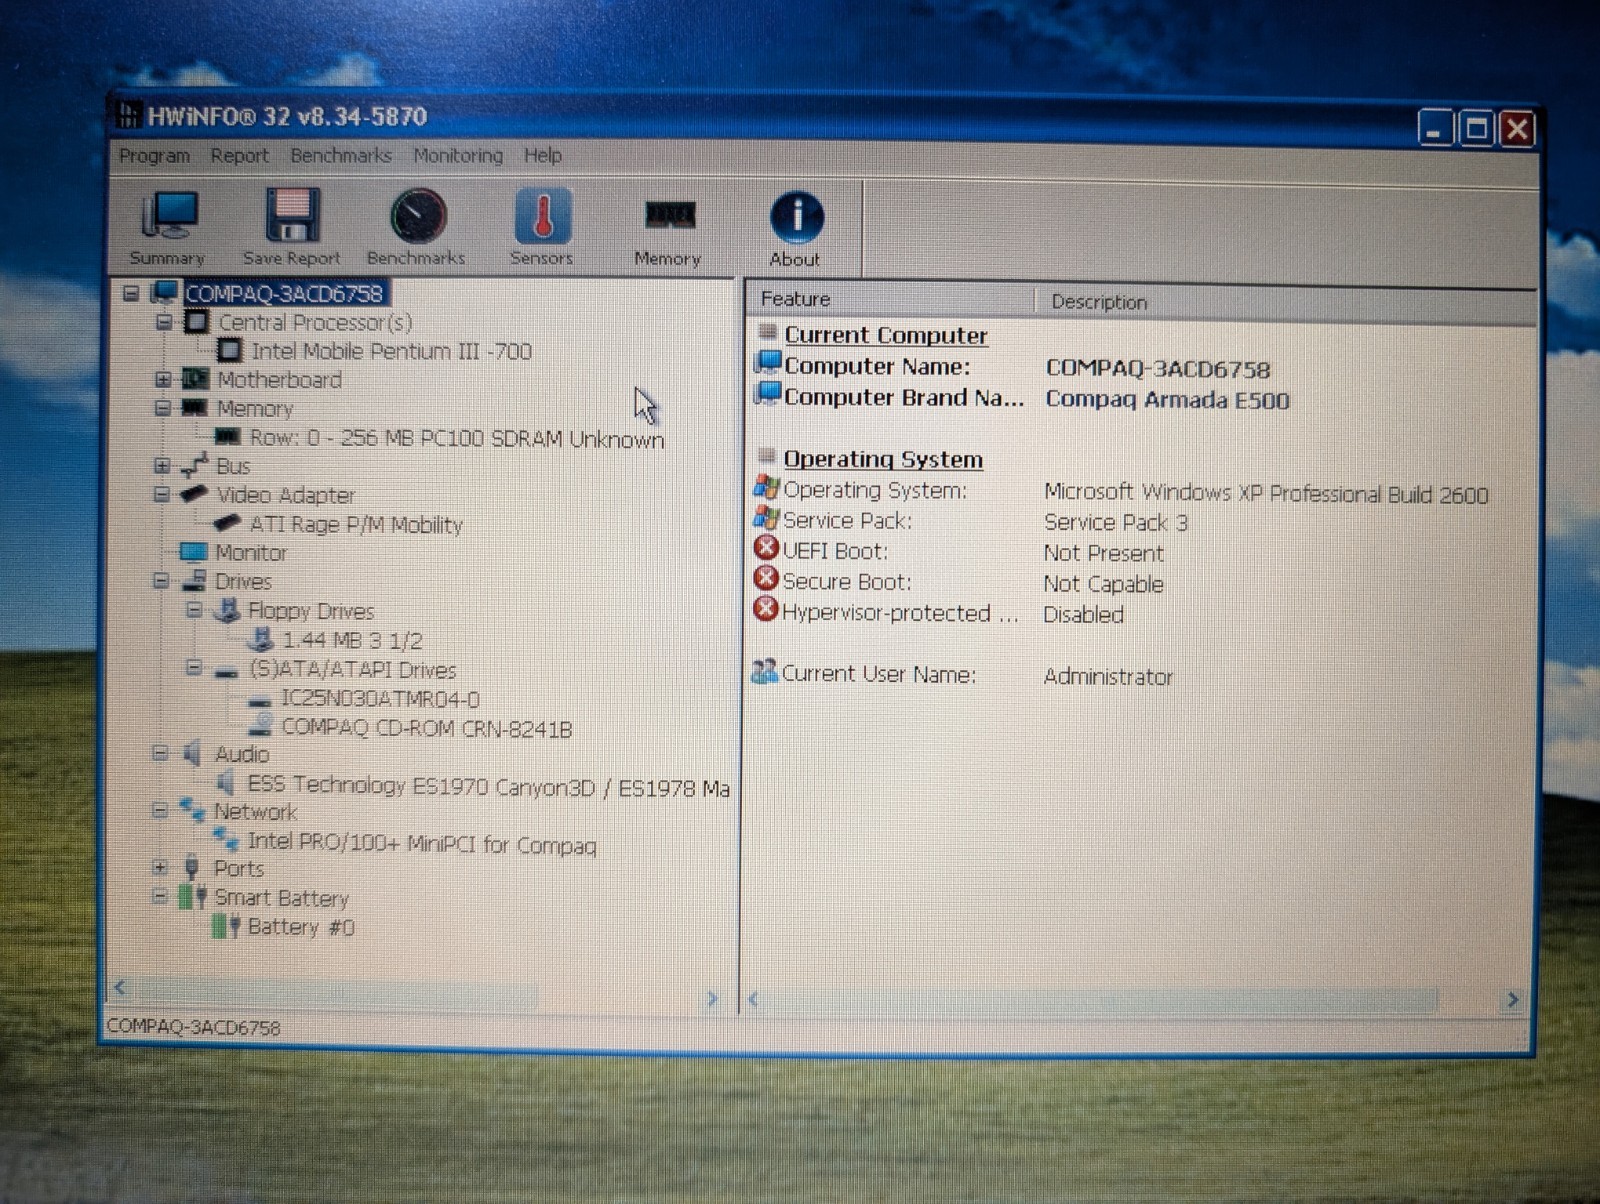1600x1204 pixels.
Task: Expand the Motherboard node
Action: (x=163, y=379)
